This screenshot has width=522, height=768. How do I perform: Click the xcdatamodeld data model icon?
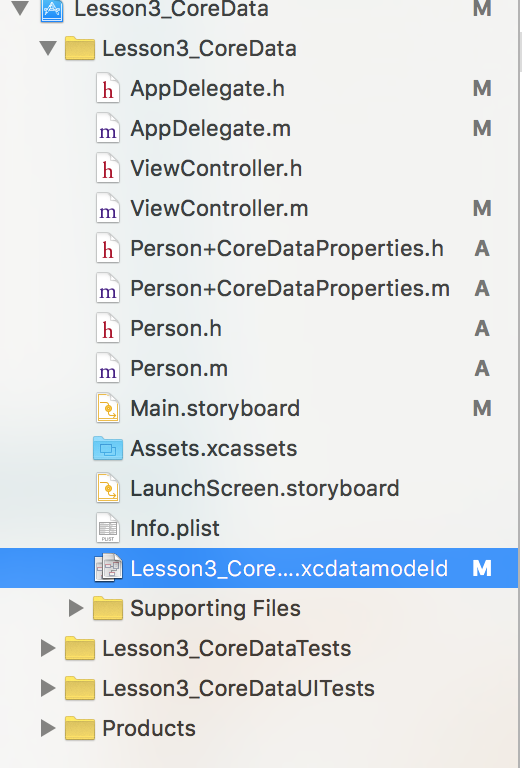(108, 568)
